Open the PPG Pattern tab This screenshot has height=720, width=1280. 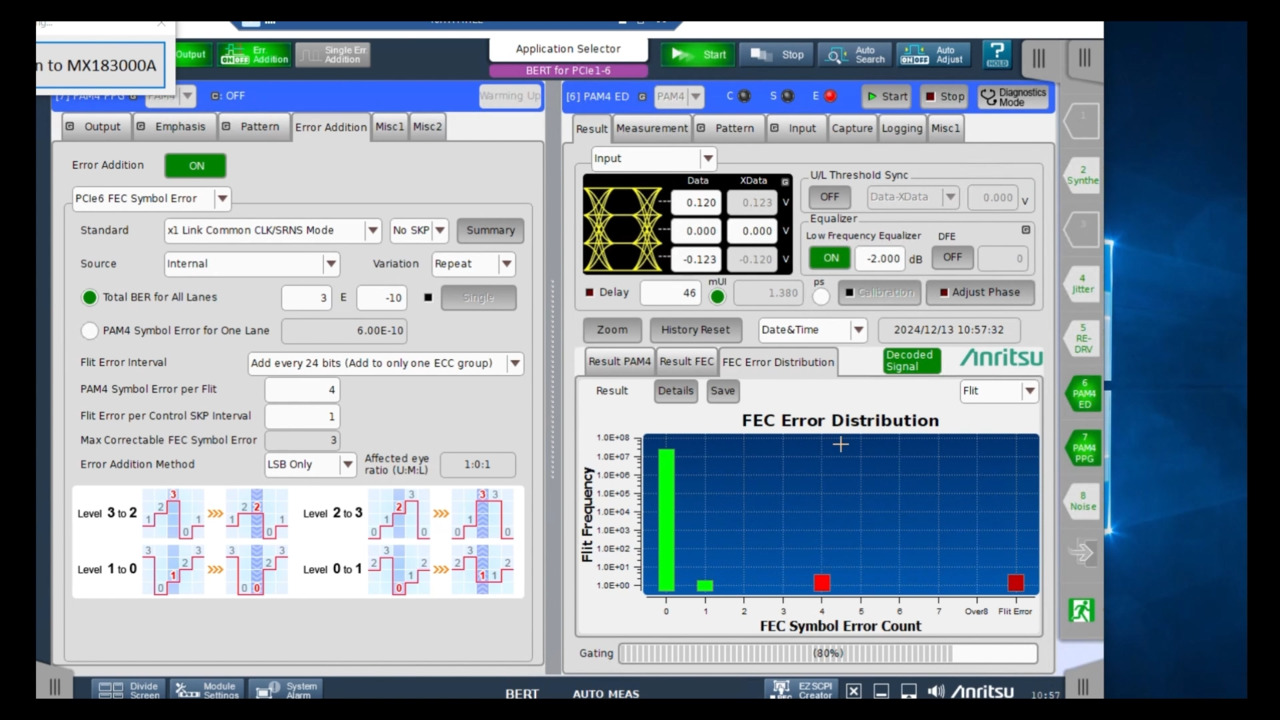[x=251, y=127]
